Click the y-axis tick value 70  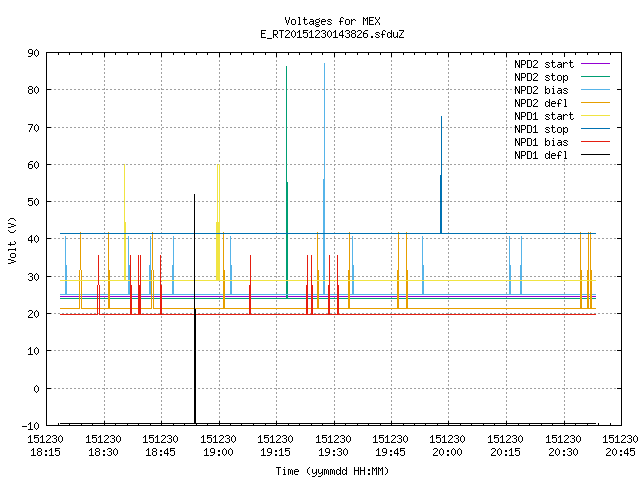click(33, 128)
